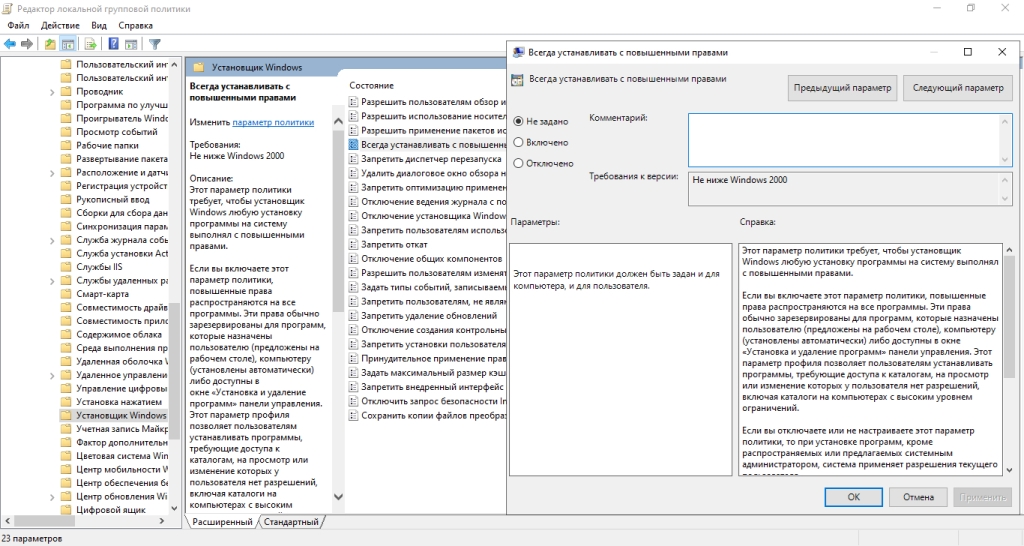The width and height of the screenshot is (1024, 546).
Task: Expand the 'Служба журнала событий' node
Action: tap(52, 240)
